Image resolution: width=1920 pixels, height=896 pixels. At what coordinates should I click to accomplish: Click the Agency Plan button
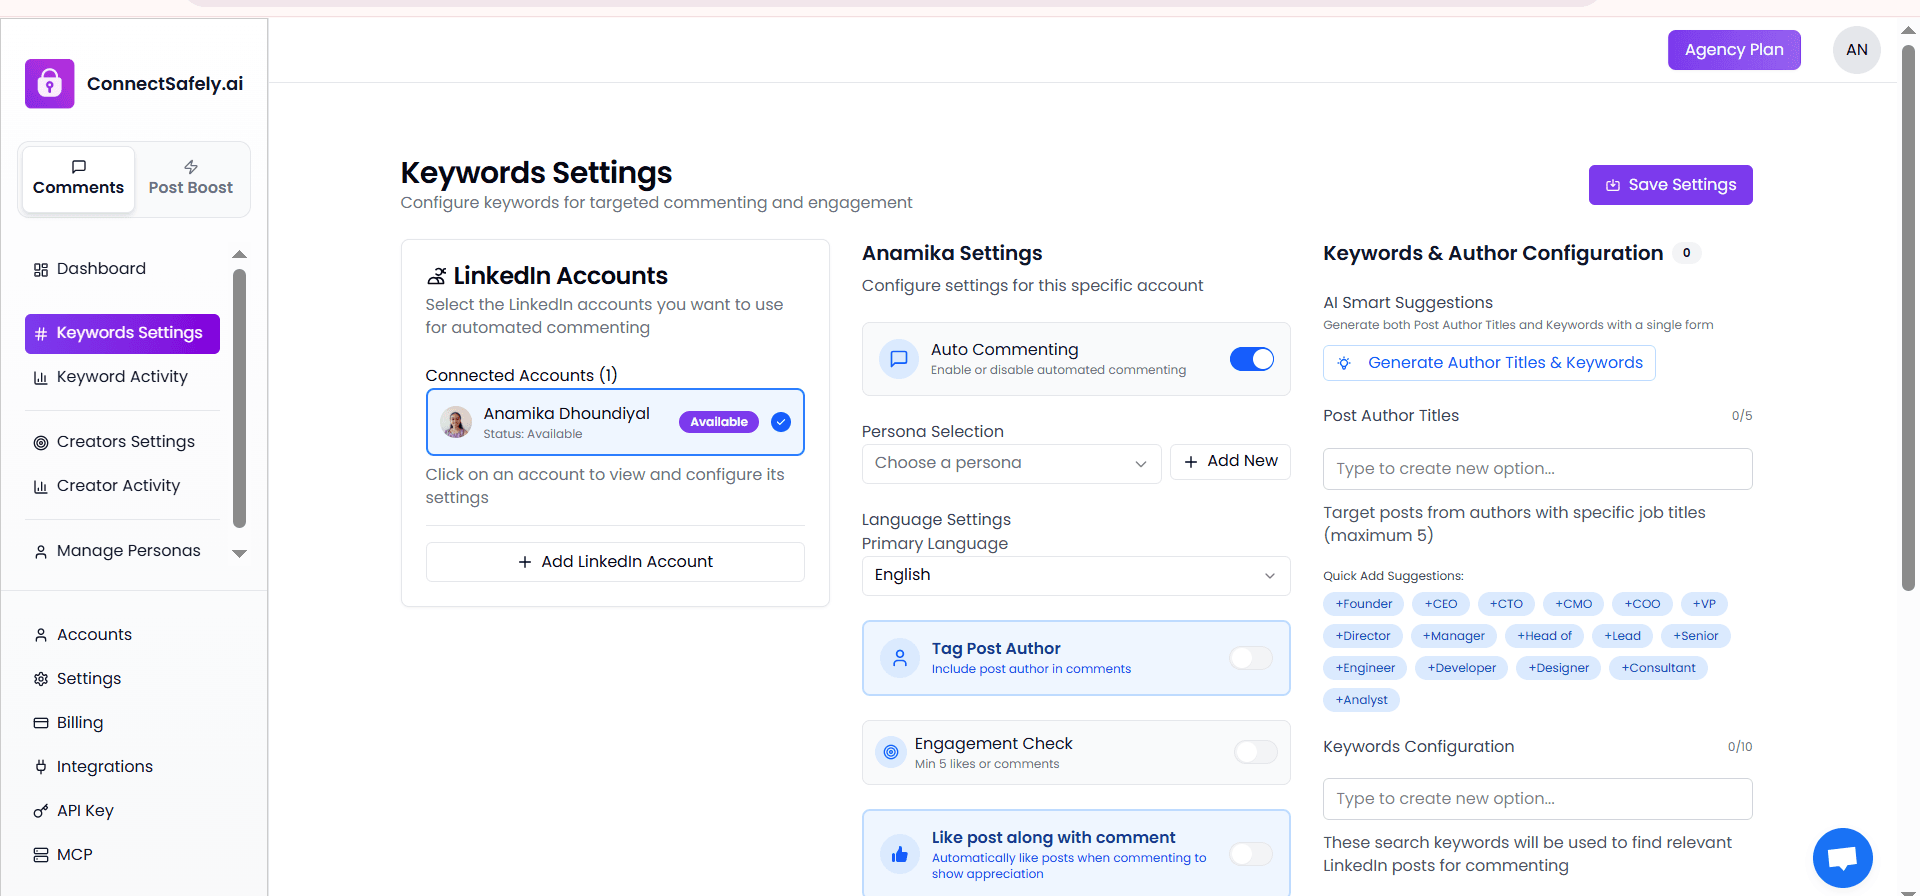1734,50
